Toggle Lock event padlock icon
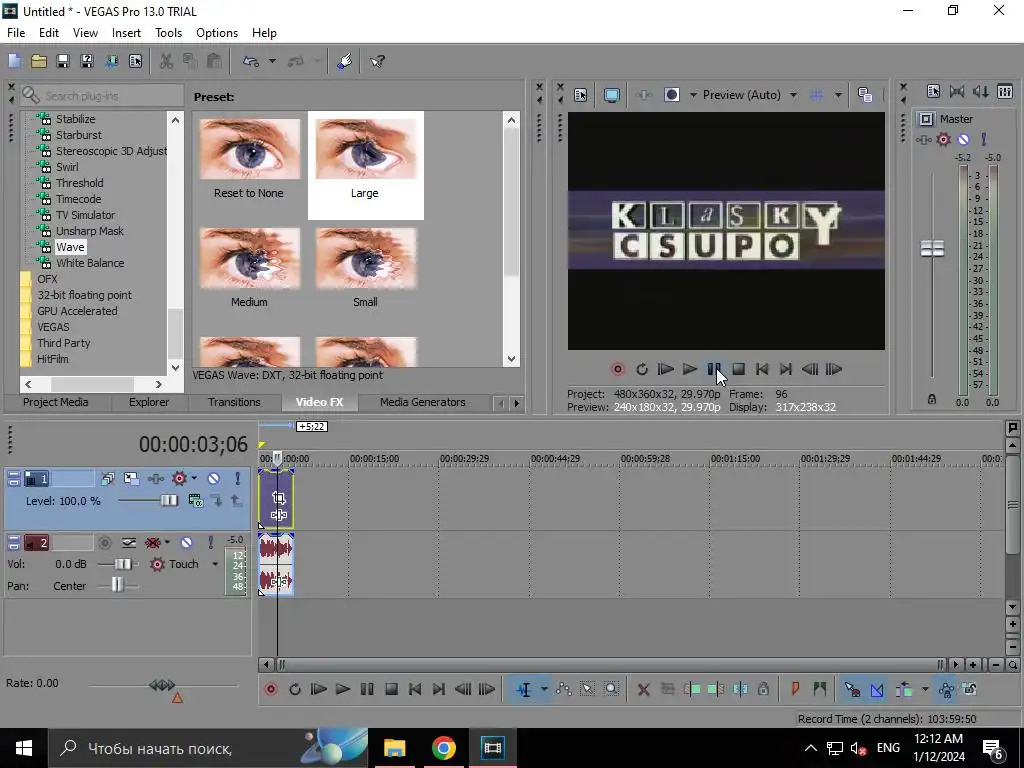The image size is (1024, 768). [x=763, y=690]
